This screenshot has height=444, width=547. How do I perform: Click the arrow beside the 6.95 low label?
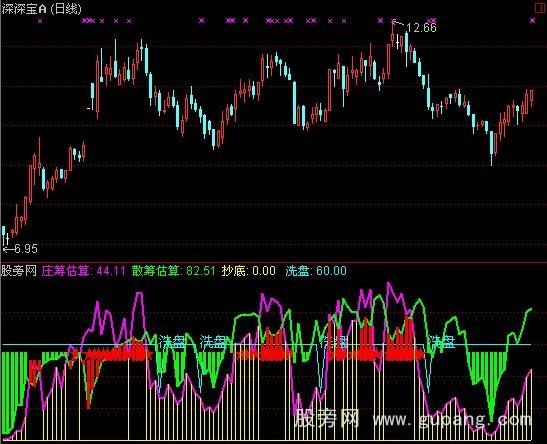pyautogui.click(x=8, y=249)
